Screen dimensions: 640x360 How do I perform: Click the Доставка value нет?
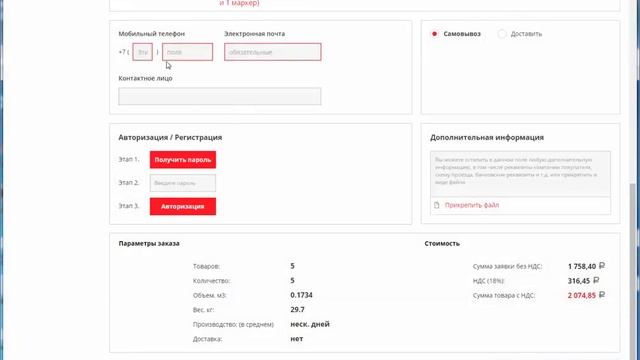[297, 339]
